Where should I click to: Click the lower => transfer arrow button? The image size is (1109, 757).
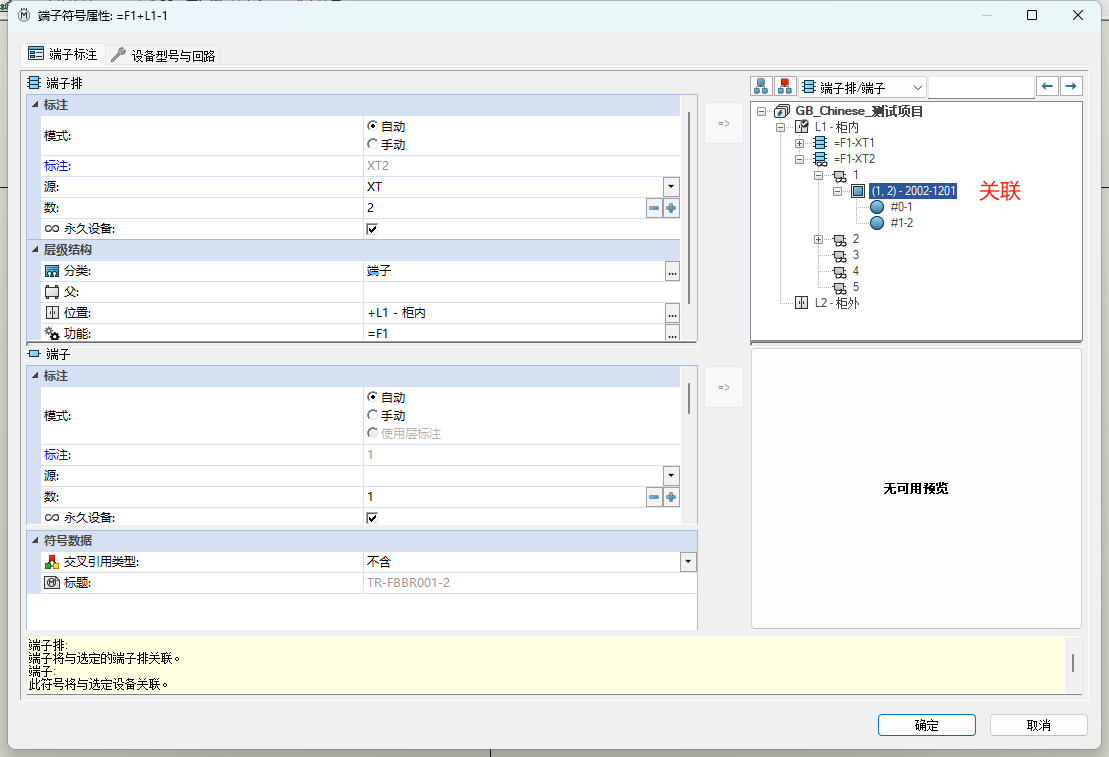pyautogui.click(x=723, y=386)
